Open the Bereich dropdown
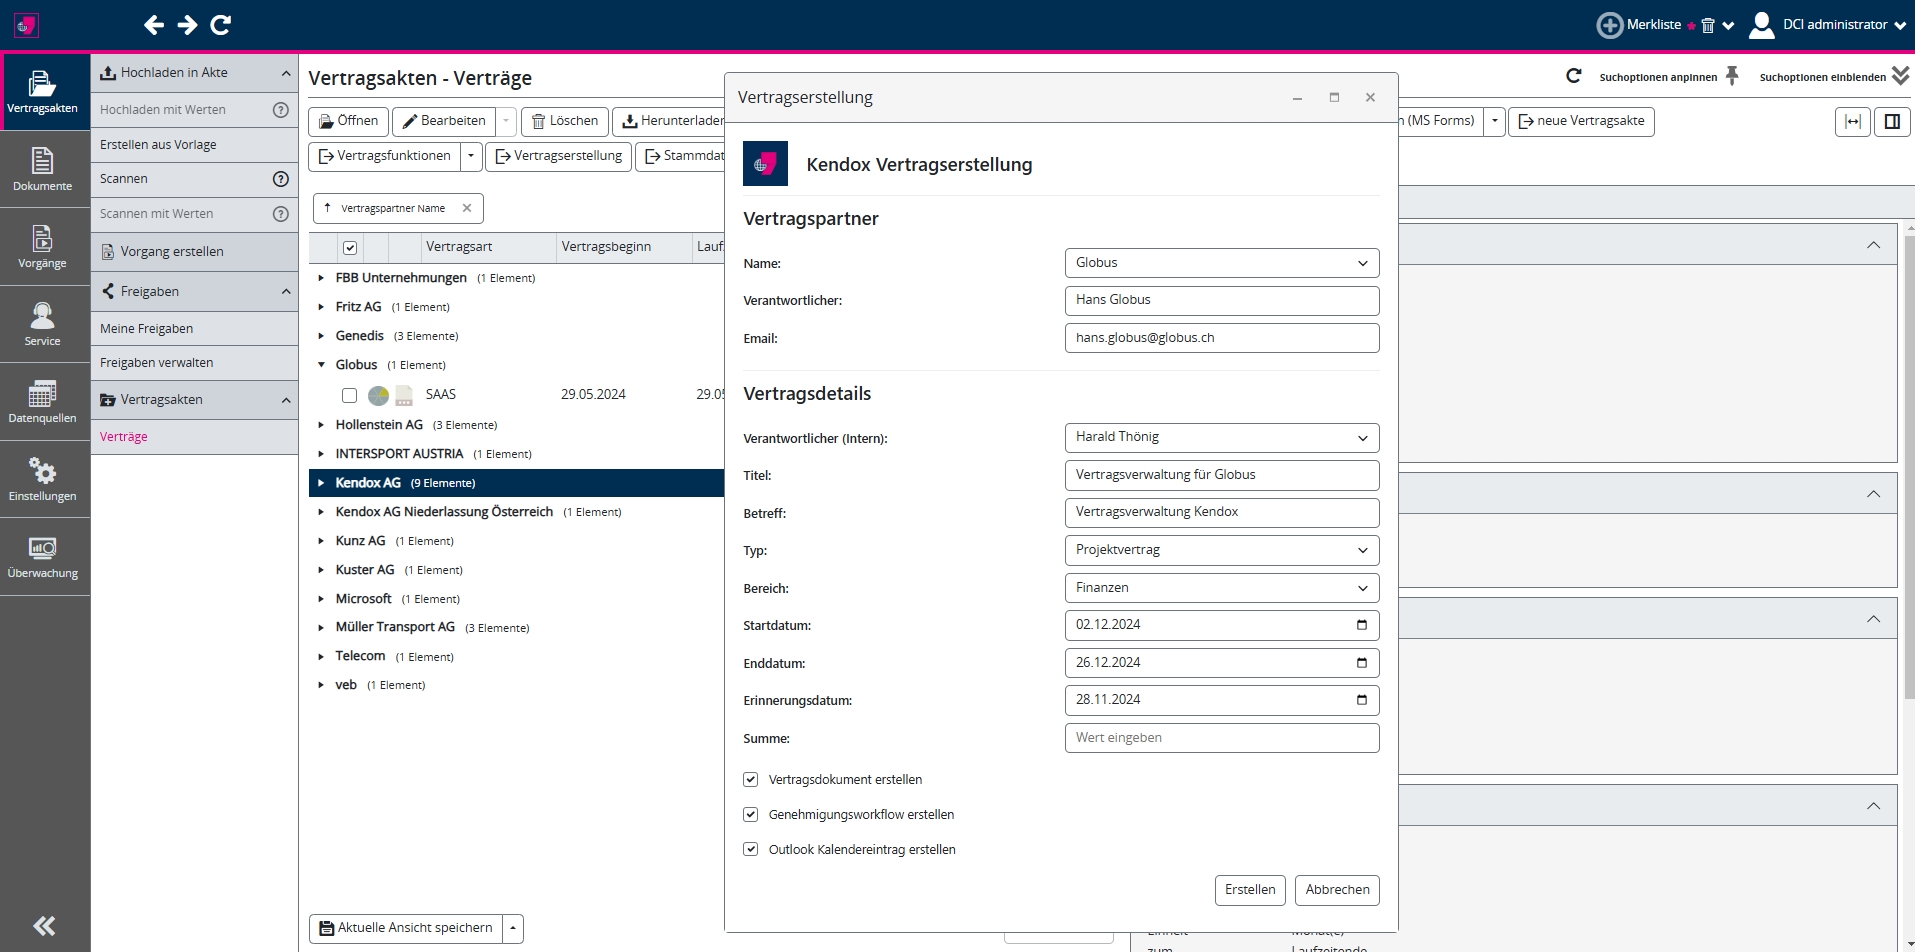The image size is (1915, 952). (1222, 588)
